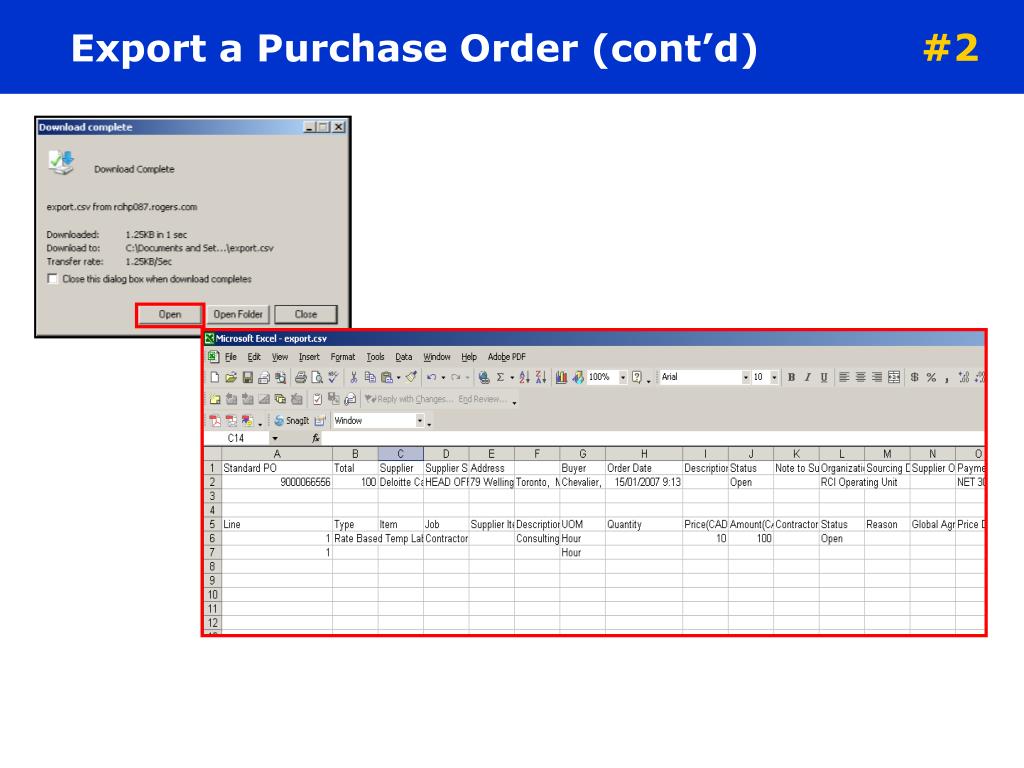Open the File menu in Excel
Screen dimensions: 1024x768
coord(231,357)
